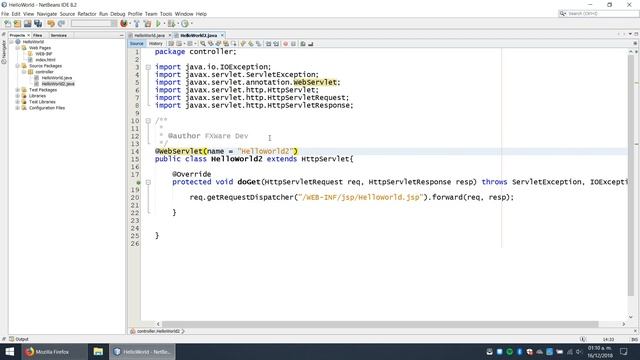
Task: Click the red Start Macro Recording icon
Action: point(285,44)
